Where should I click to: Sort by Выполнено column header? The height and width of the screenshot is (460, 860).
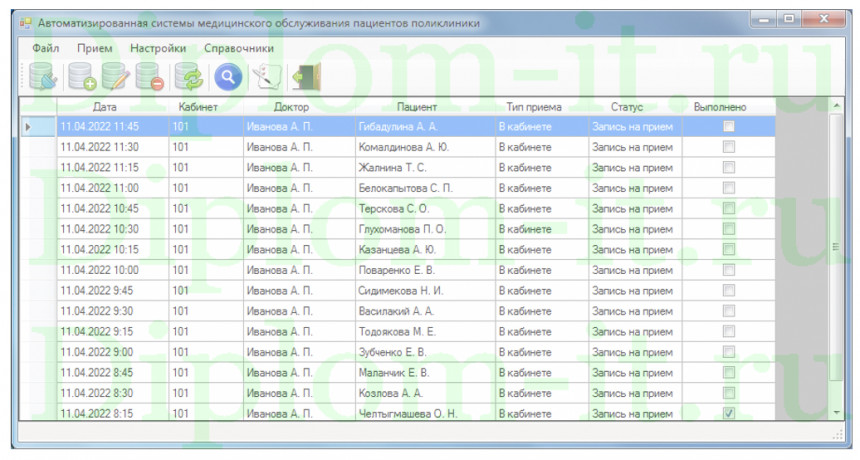pyautogui.click(x=728, y=107)
